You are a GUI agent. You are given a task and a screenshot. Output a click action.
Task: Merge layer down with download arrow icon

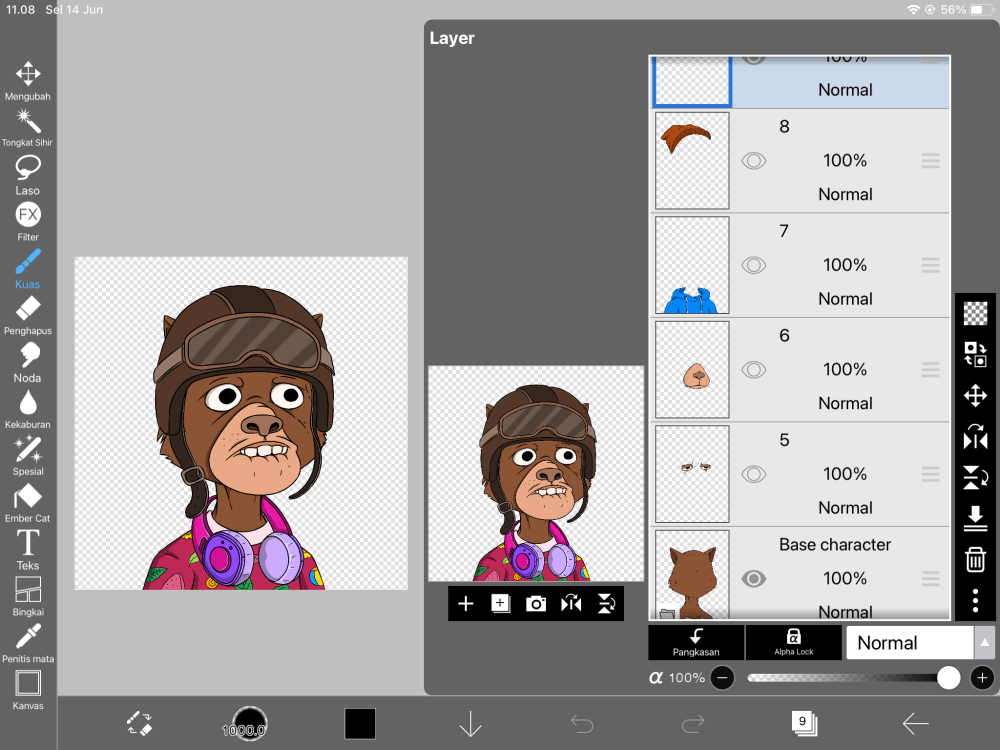(x=975, y=518)
